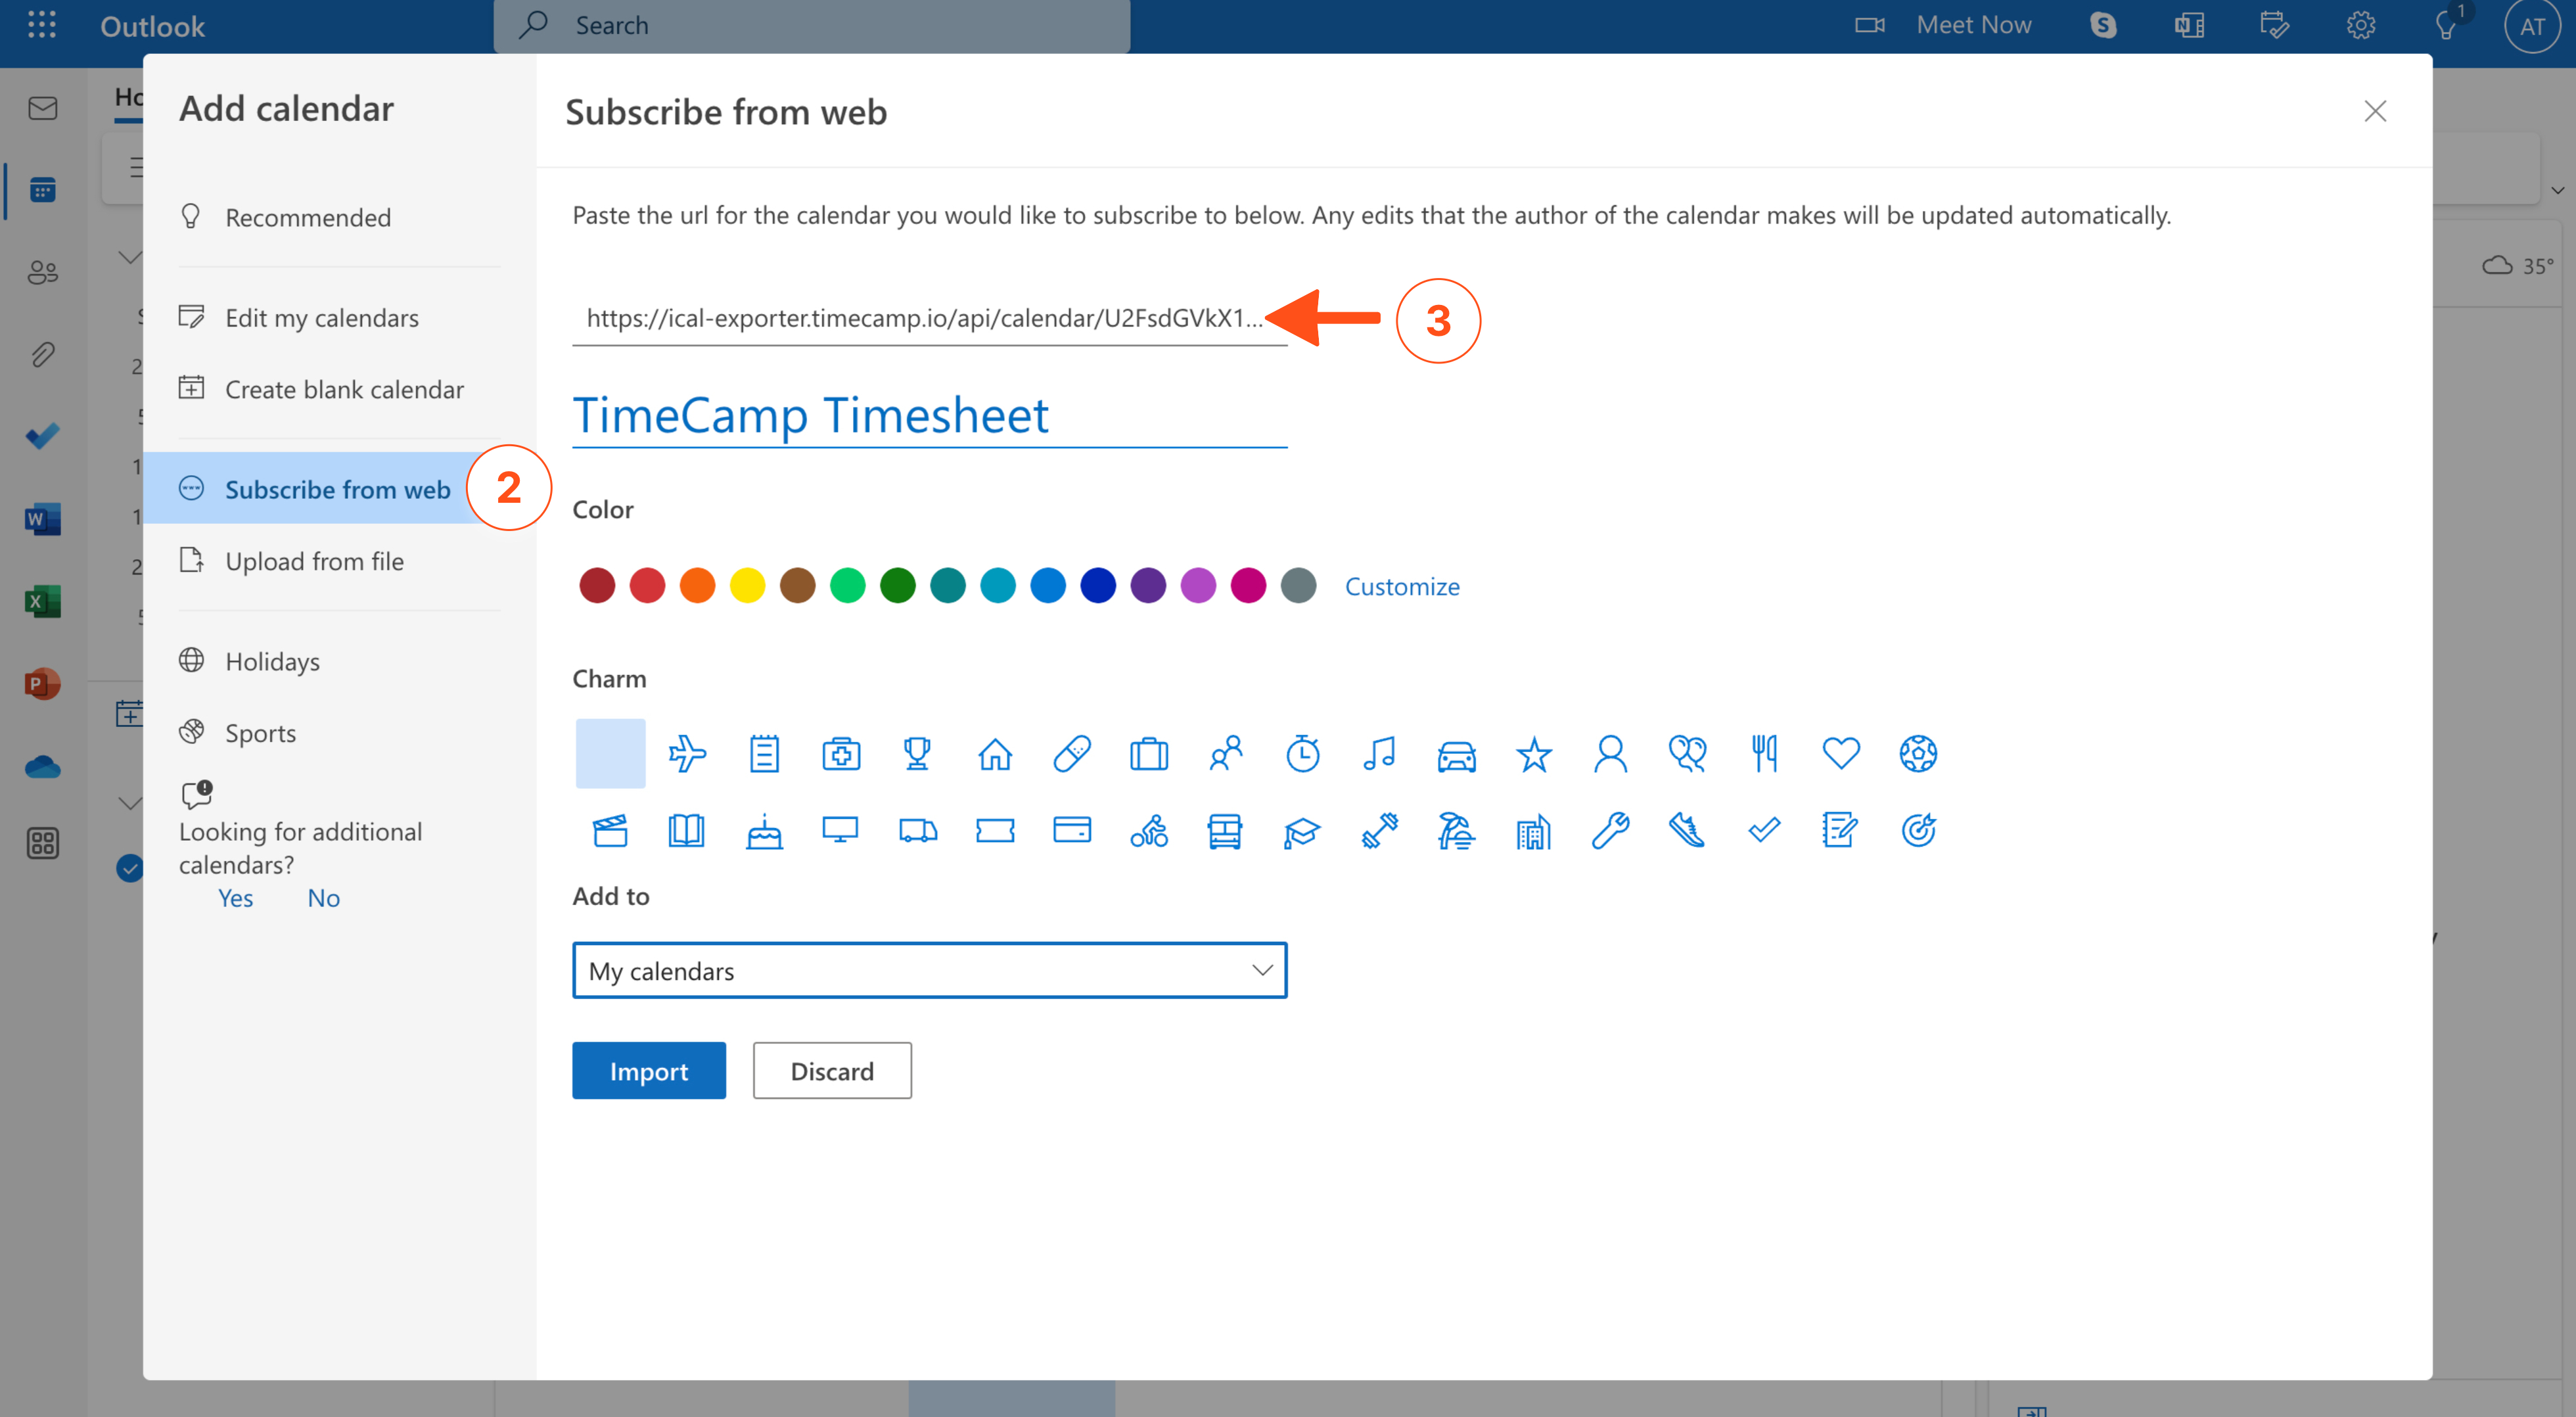Image resolution: width=2576 pixels, height=1417 pixels.
Task: Choose the graduation cap charm
Action: [x=1301, y=831]
